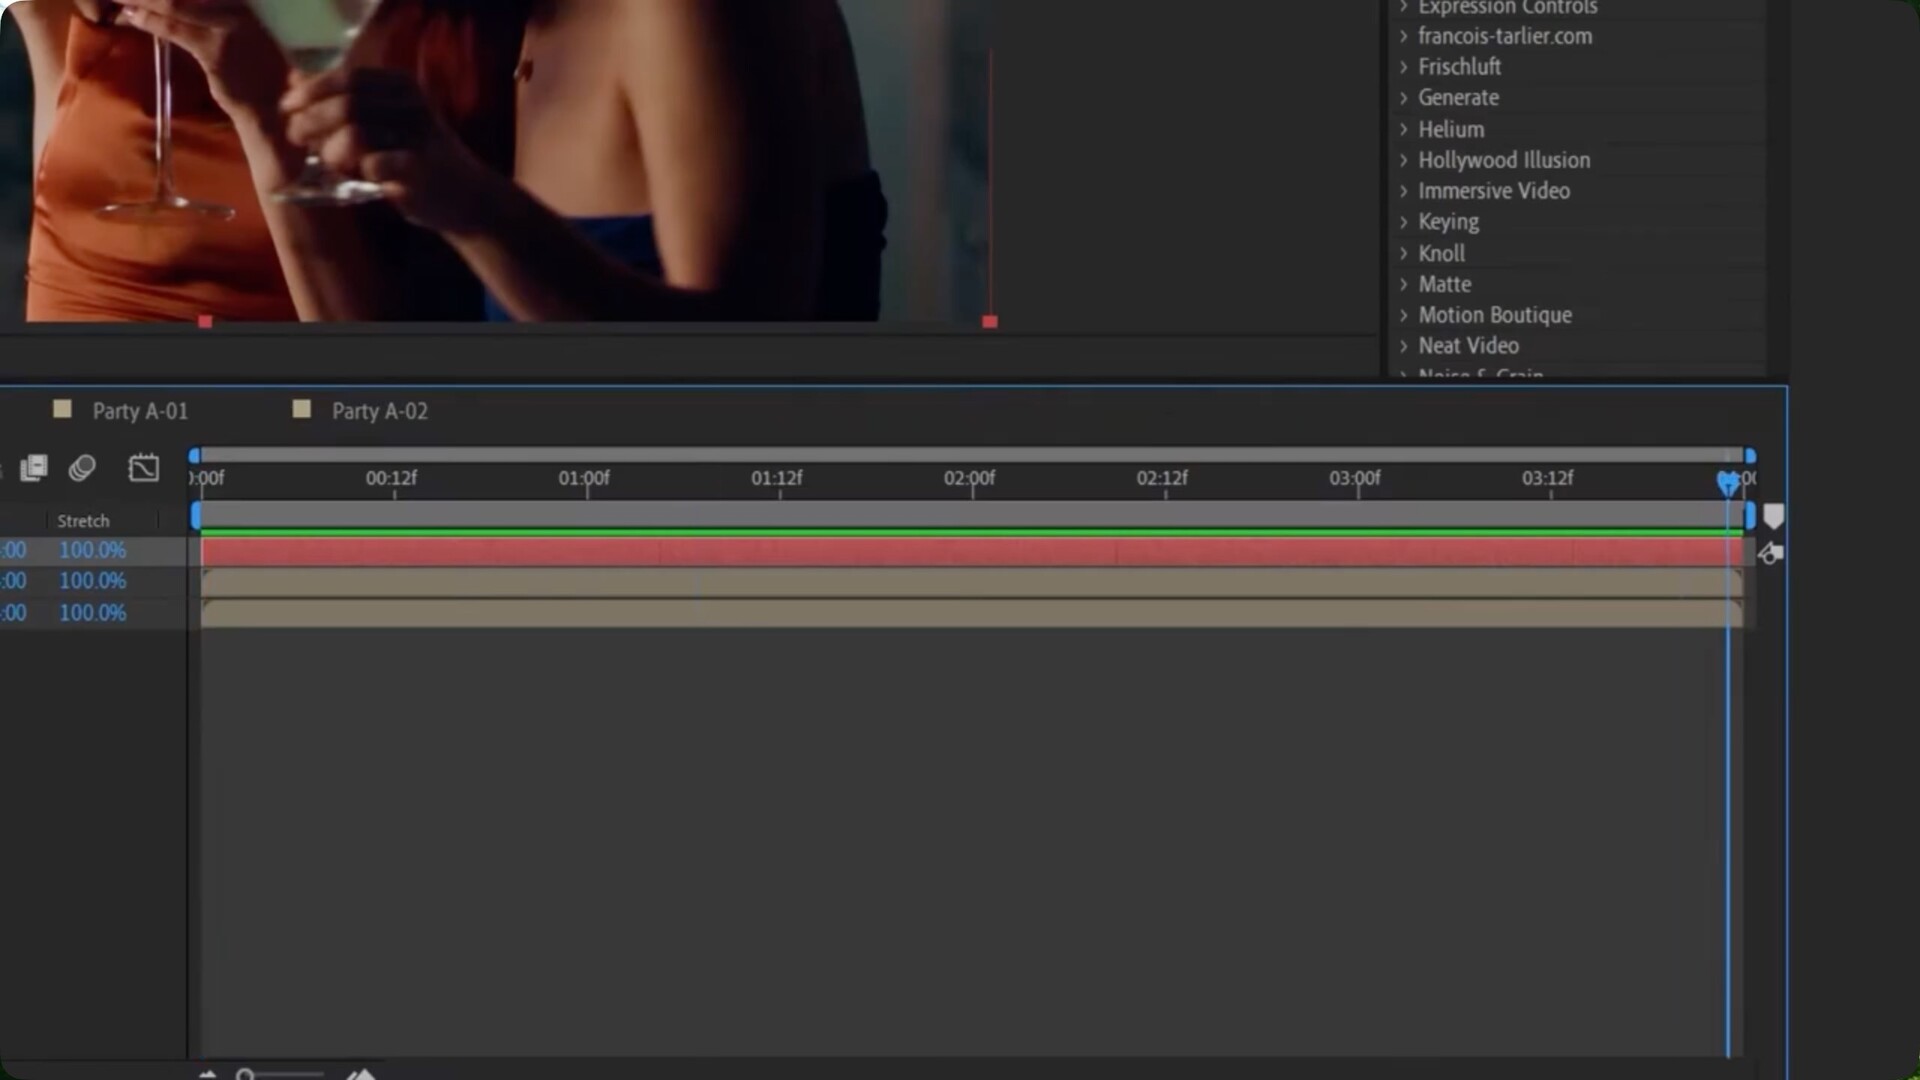Open the Graph Editor
1920x1080 pixels.
coord(144,468)
